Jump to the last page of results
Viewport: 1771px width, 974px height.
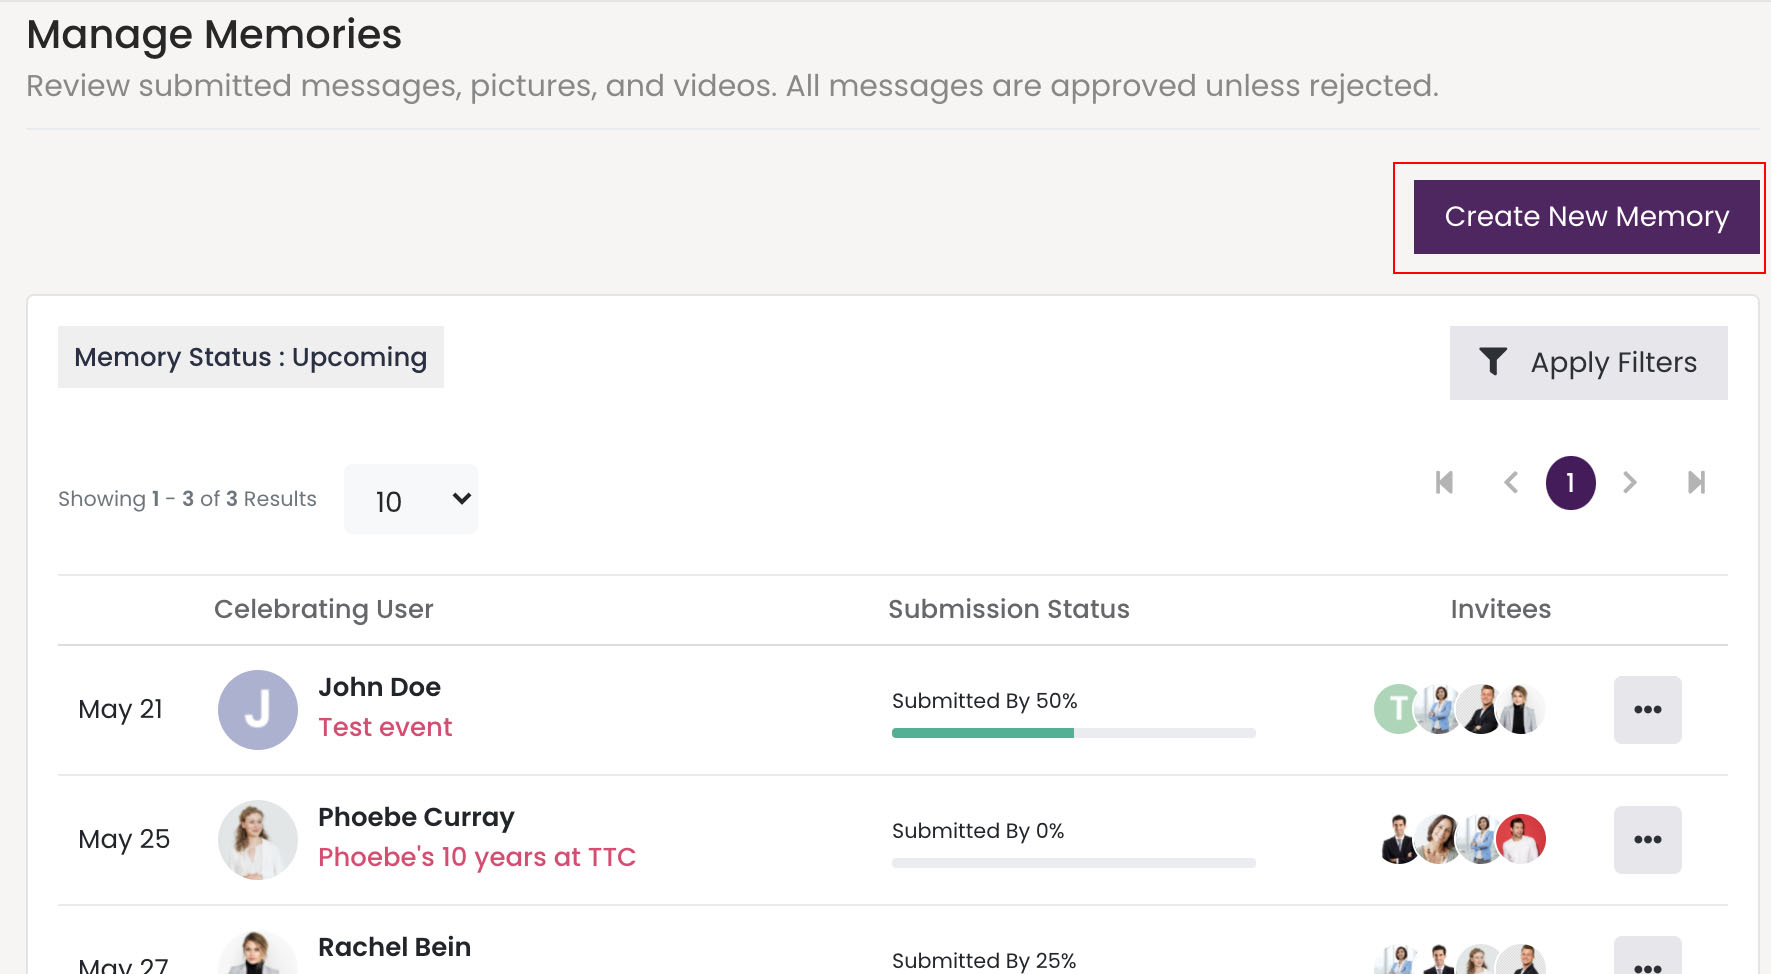tap(1696, 483)
